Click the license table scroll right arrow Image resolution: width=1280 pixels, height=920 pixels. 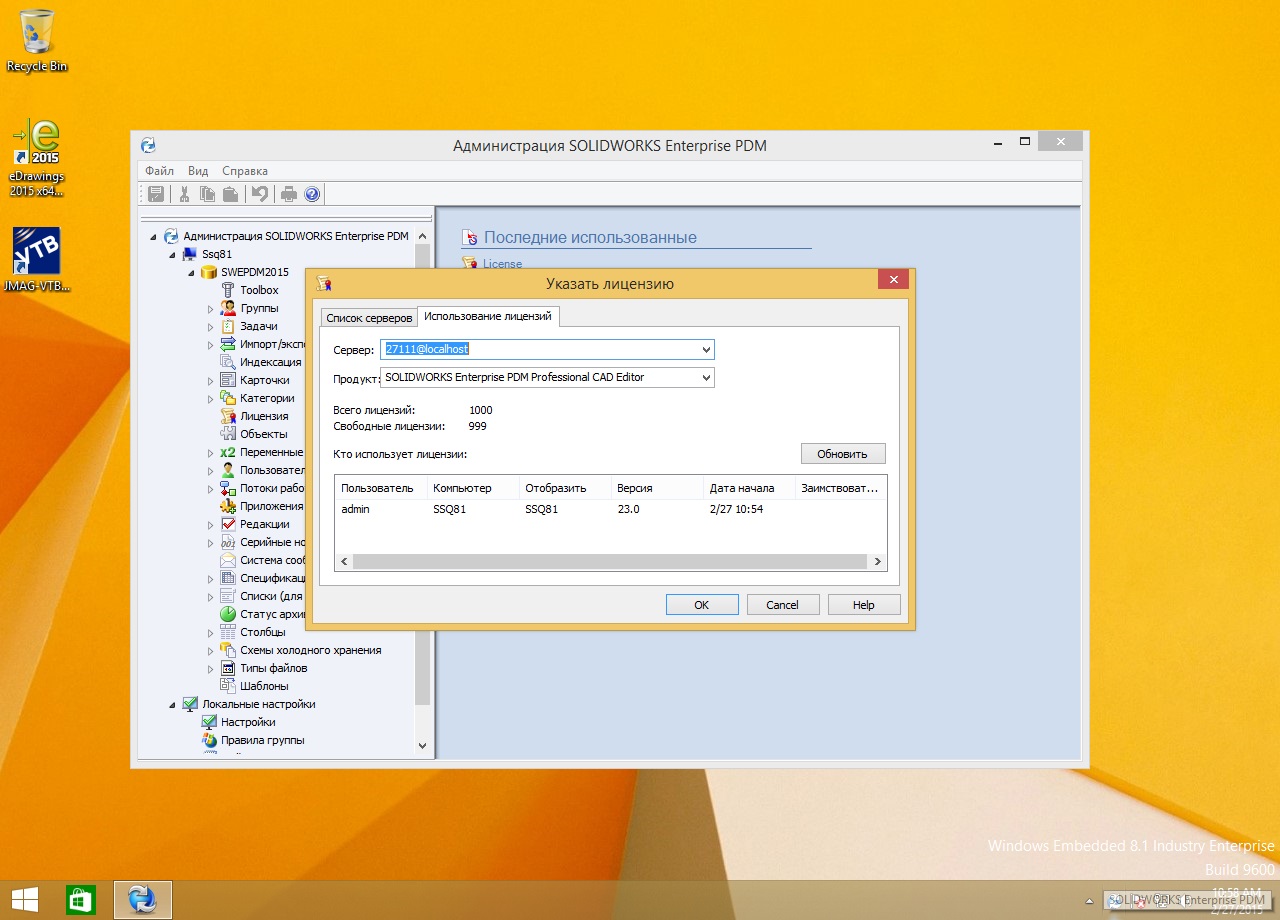[878, 562]
